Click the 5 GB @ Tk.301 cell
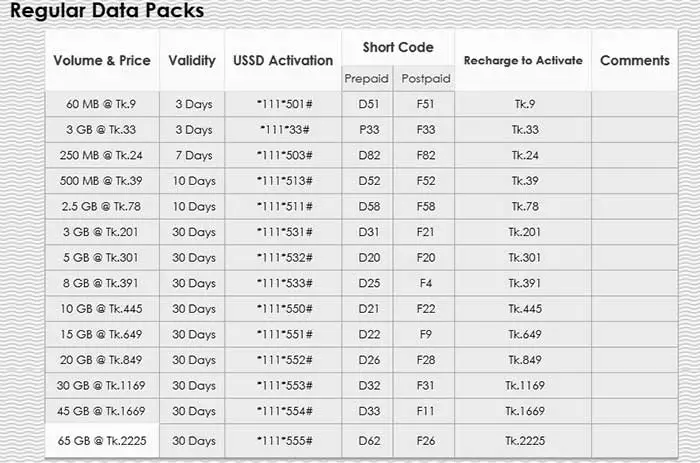The image size is (700, 463). 102,258
